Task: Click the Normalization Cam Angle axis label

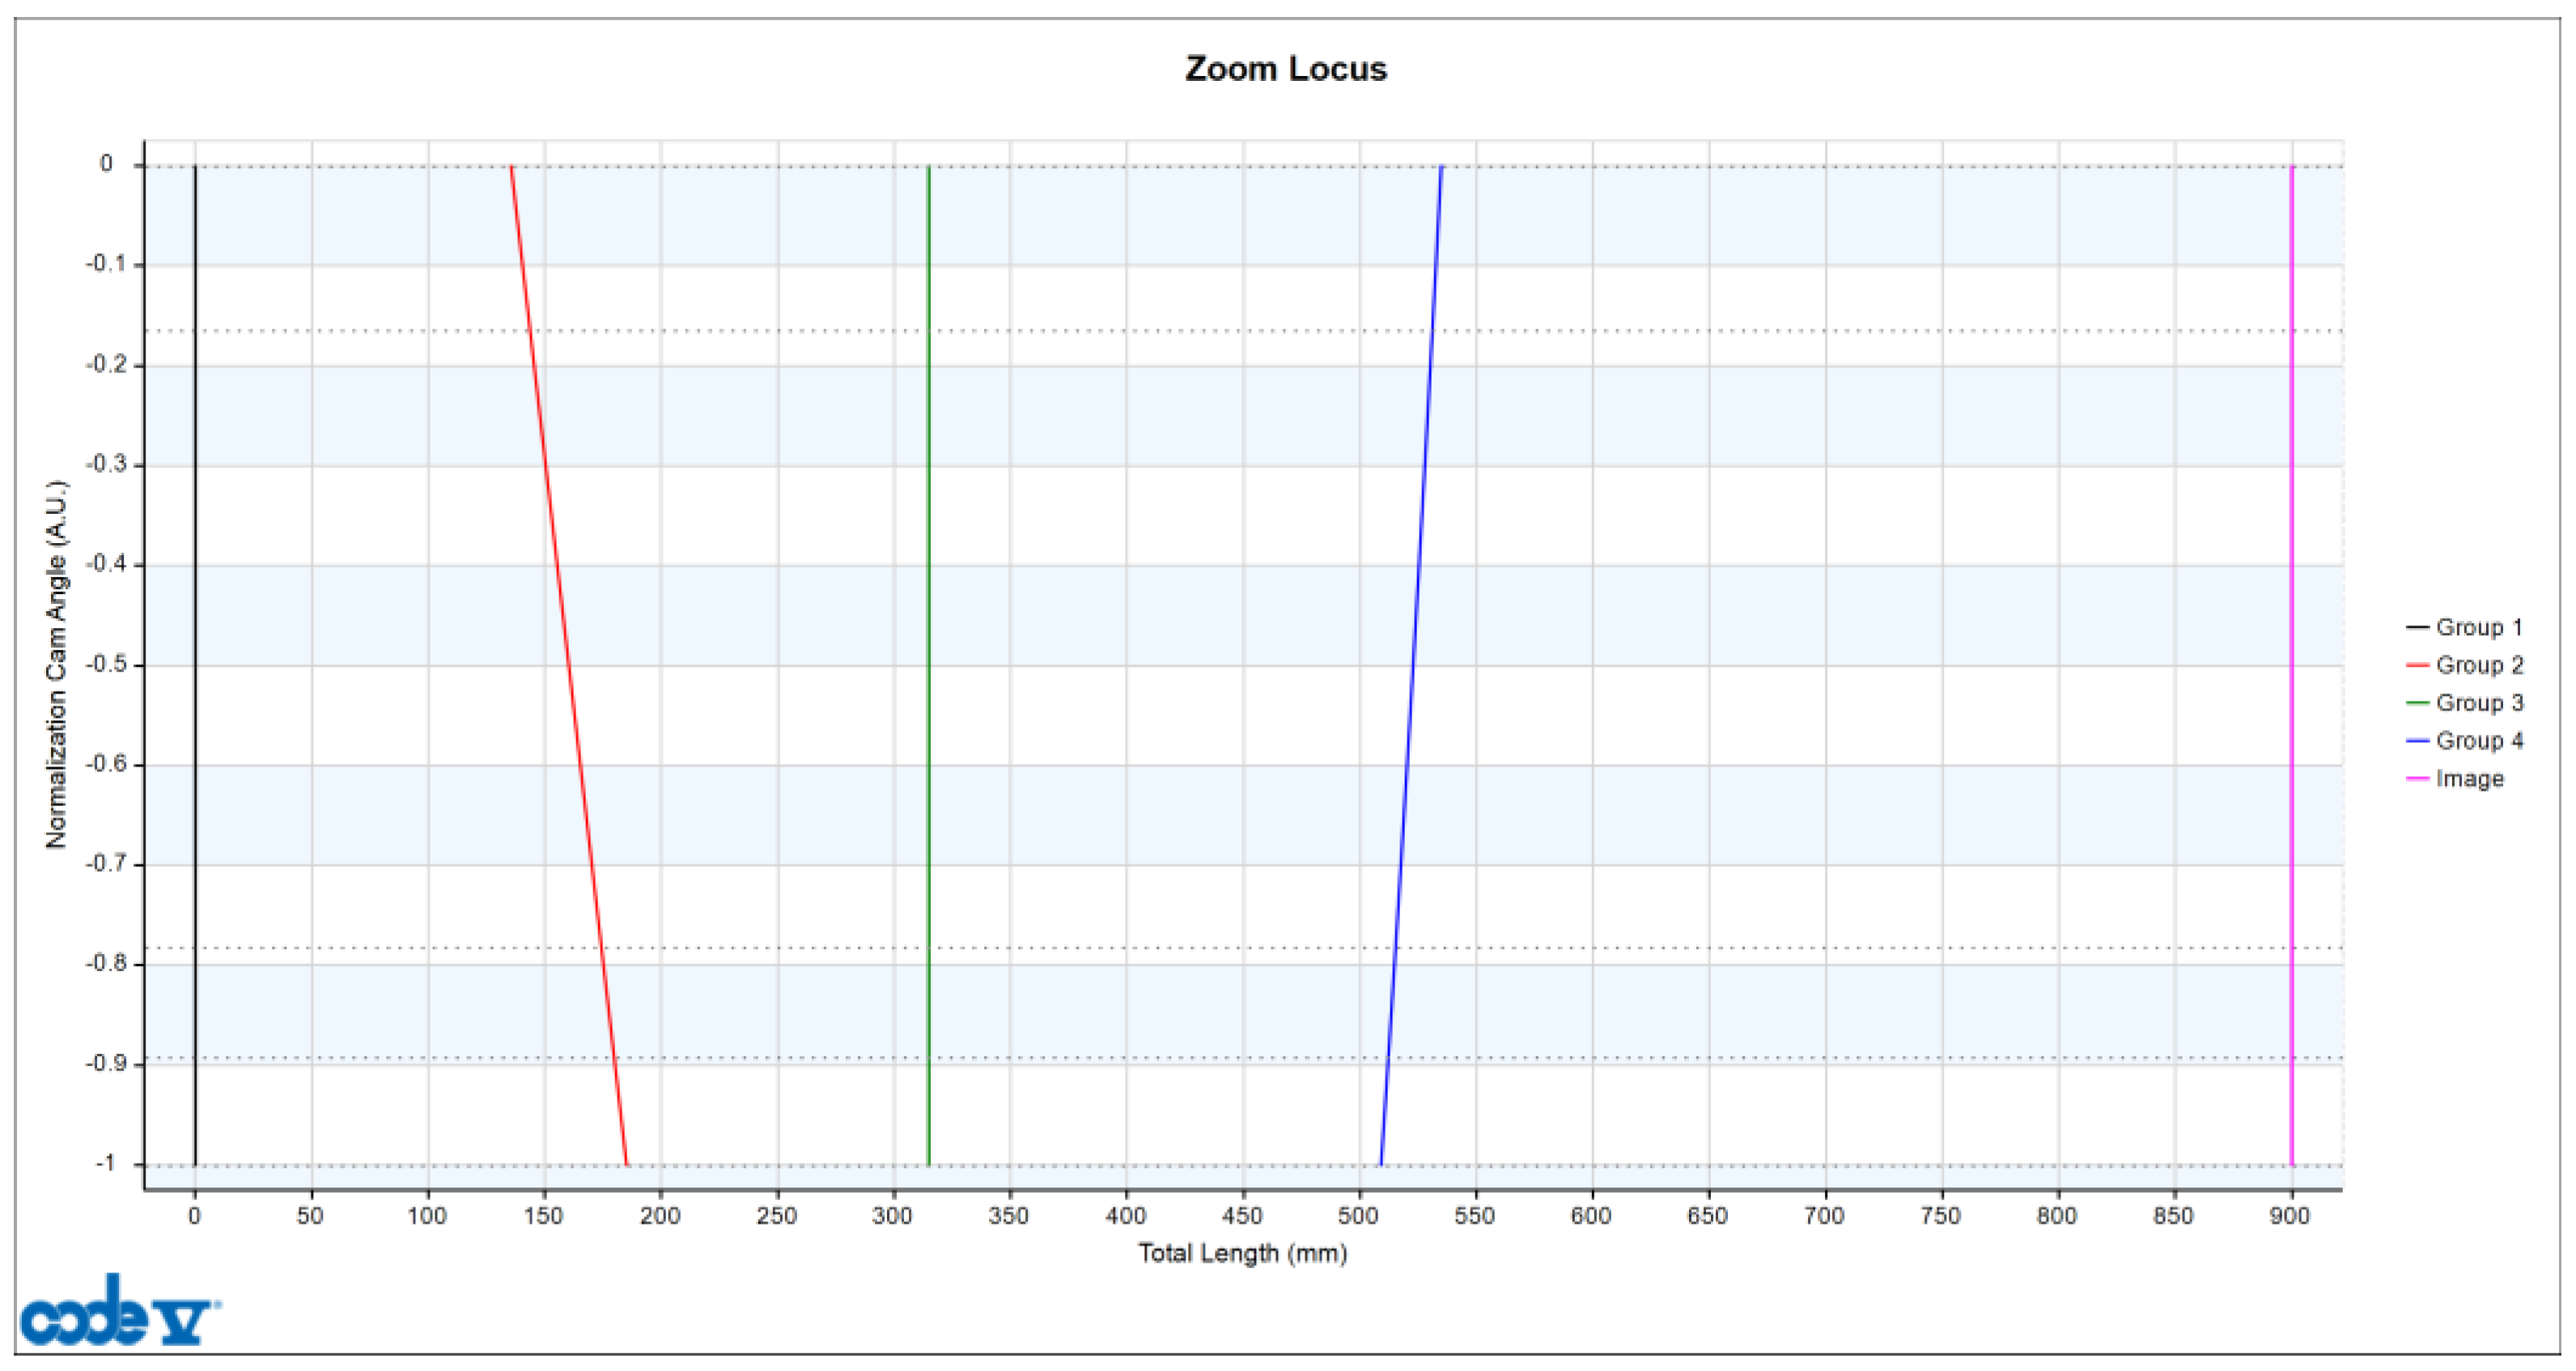Action: tap(56, 665)
